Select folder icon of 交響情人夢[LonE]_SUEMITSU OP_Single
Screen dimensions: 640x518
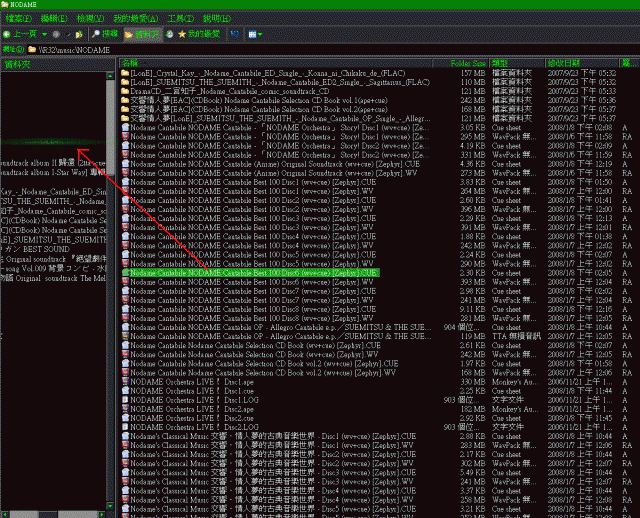click(x=125, y=118)
